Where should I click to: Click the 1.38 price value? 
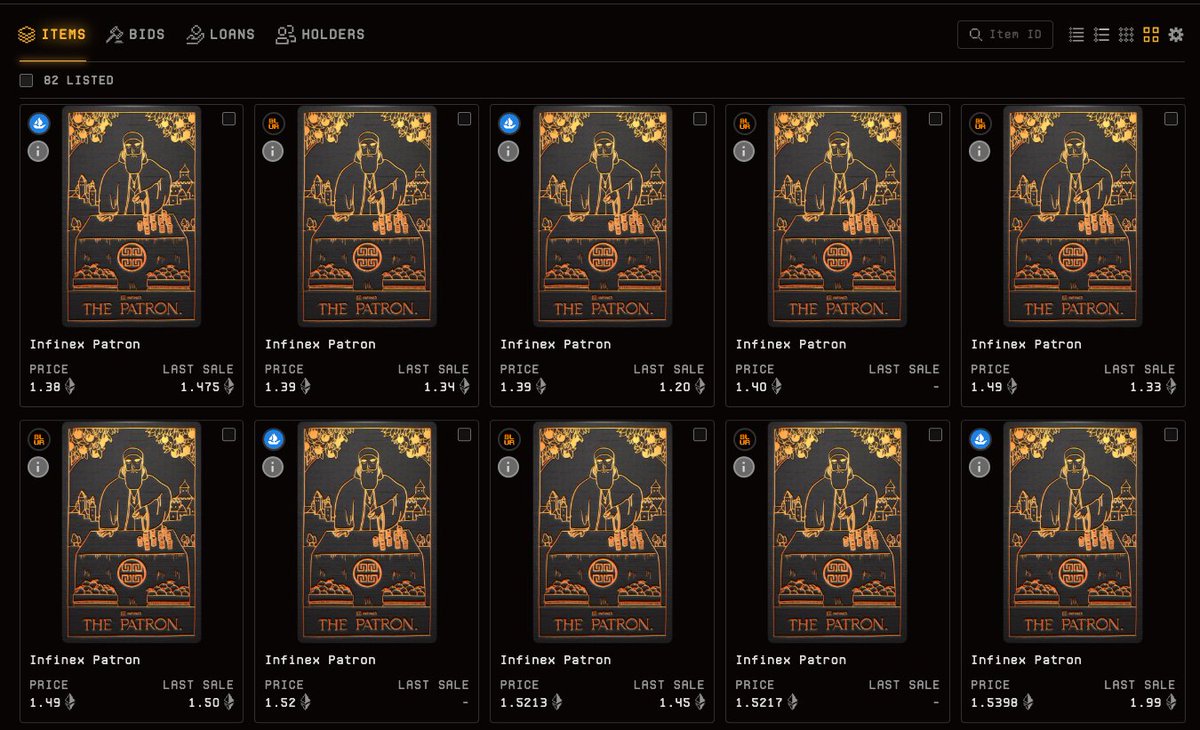[x=45, y=387]
